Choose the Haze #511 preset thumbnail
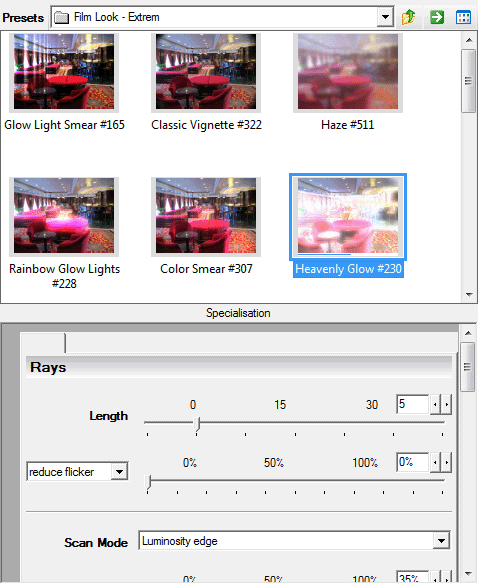 tap(348, 72)
